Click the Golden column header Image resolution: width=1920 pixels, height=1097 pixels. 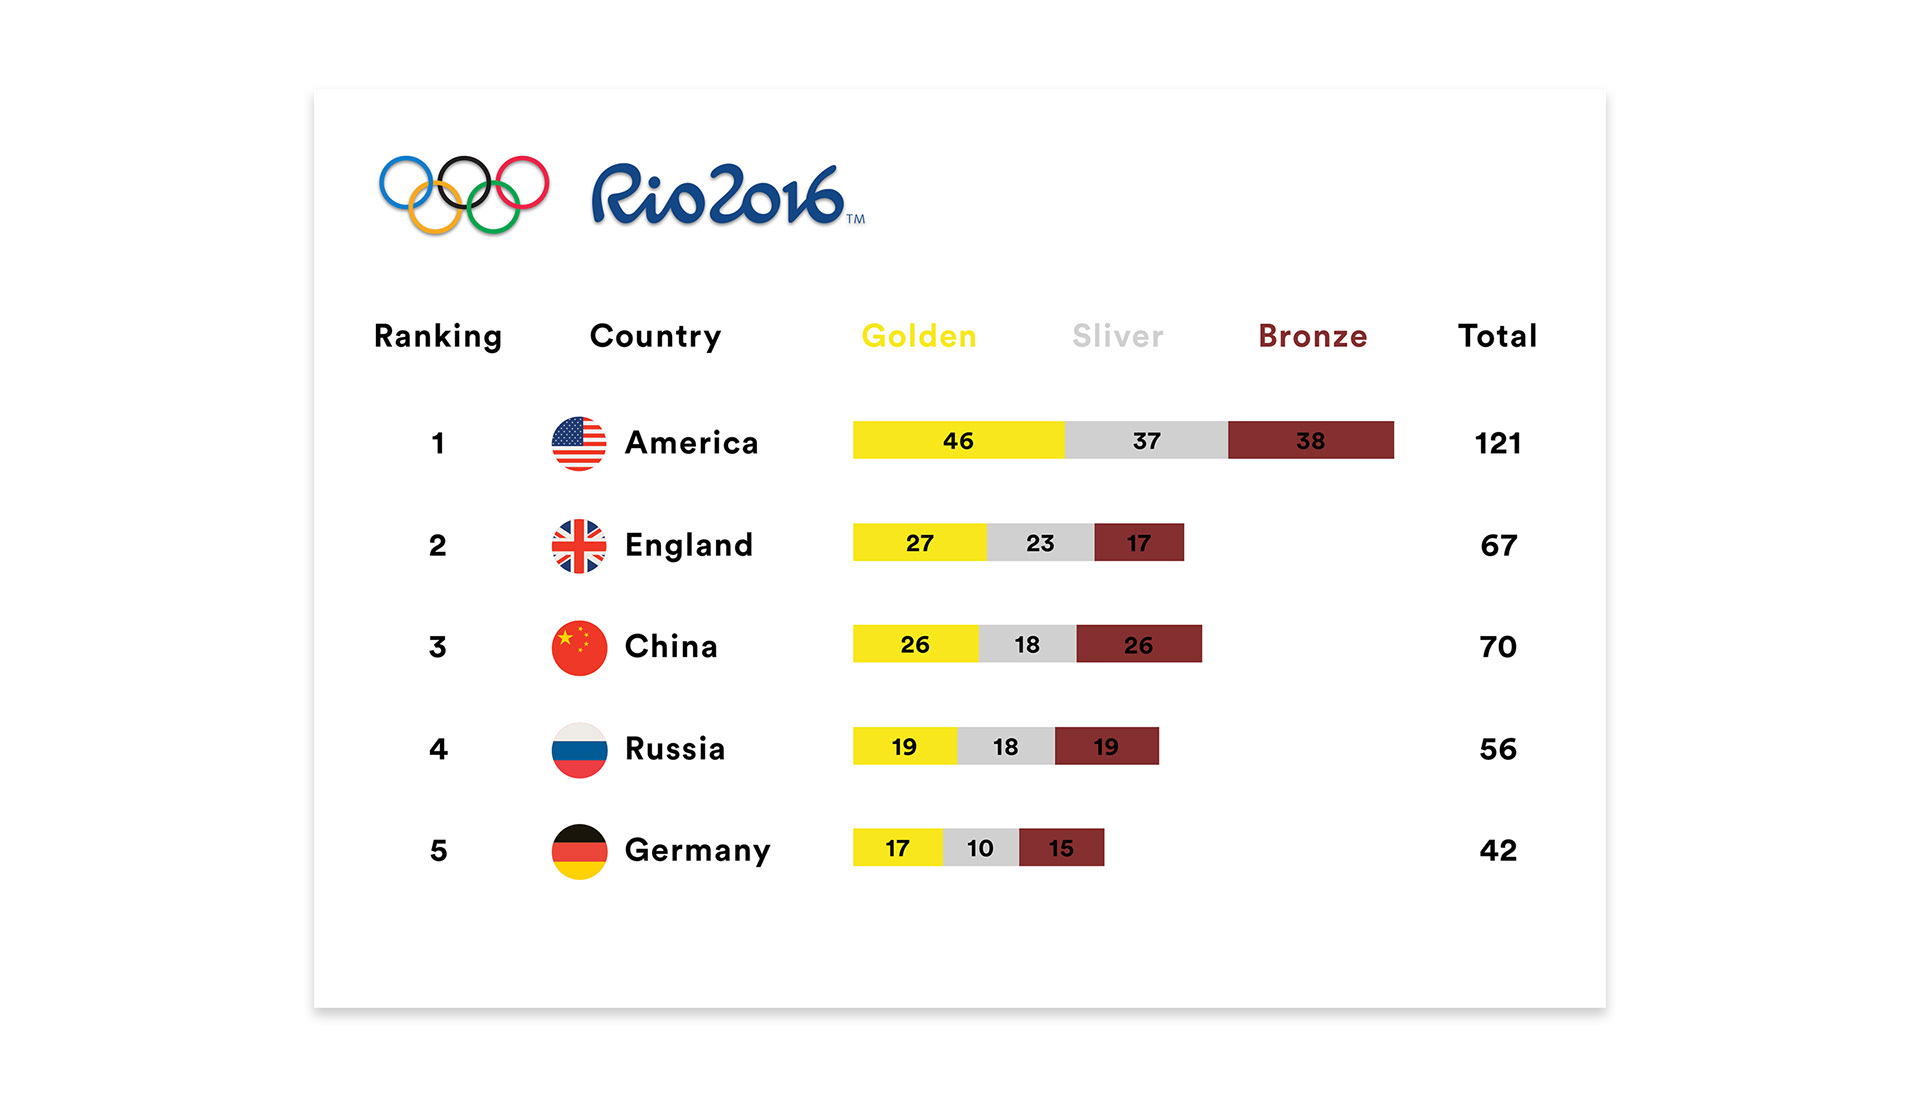point(919,336)
